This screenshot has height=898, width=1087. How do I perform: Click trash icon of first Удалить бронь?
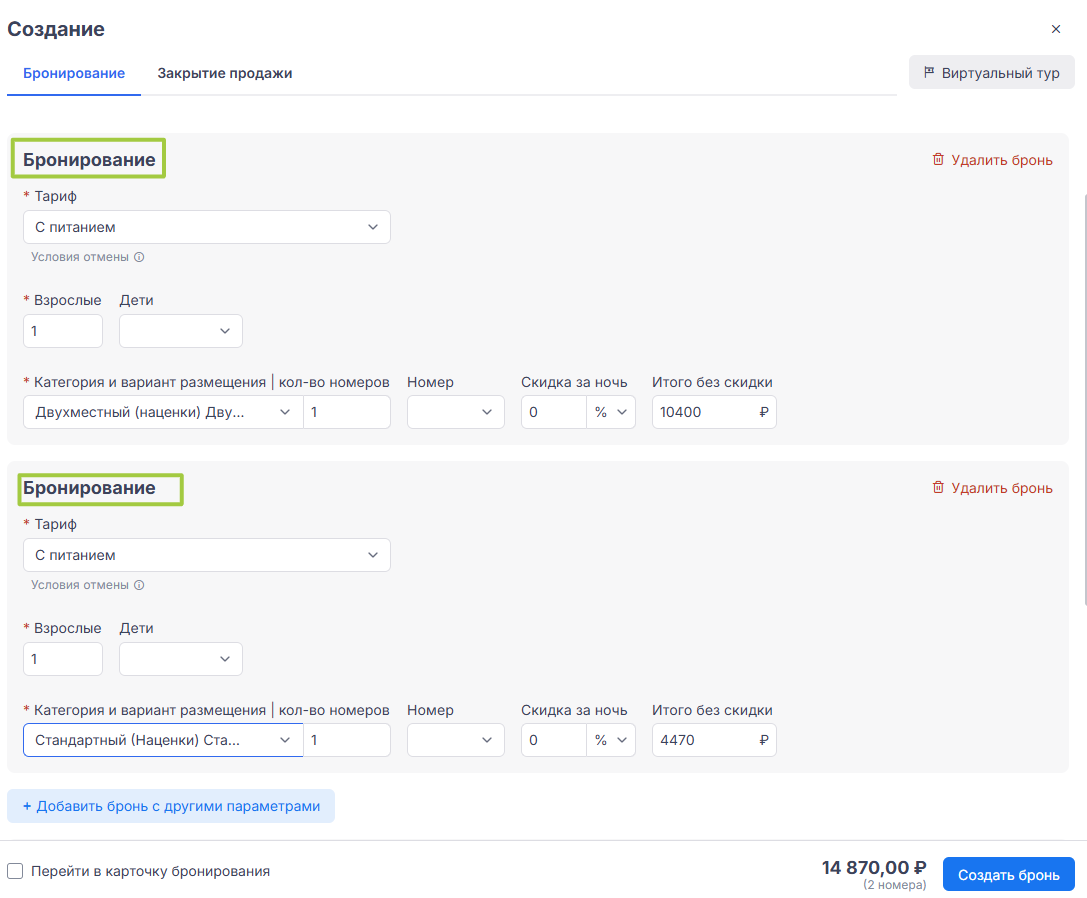tap(938, 160)
